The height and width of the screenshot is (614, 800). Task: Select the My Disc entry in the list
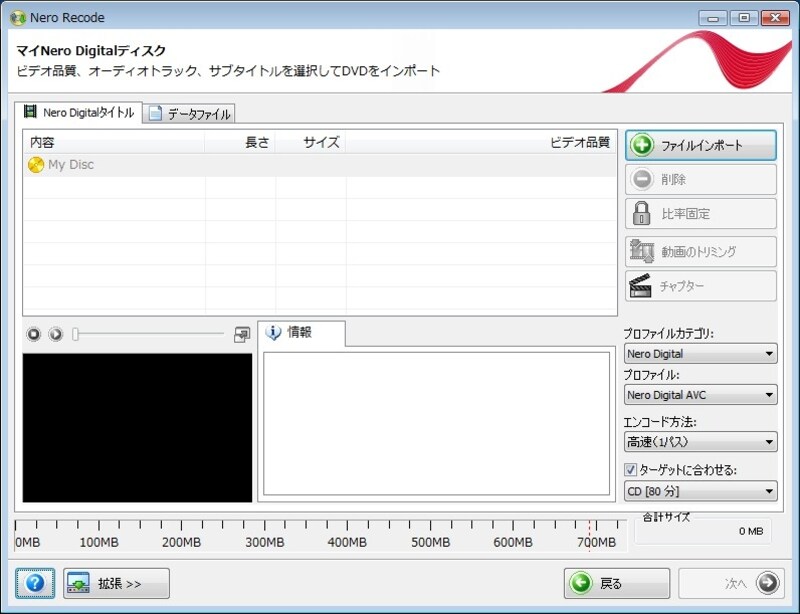point(67,165)
